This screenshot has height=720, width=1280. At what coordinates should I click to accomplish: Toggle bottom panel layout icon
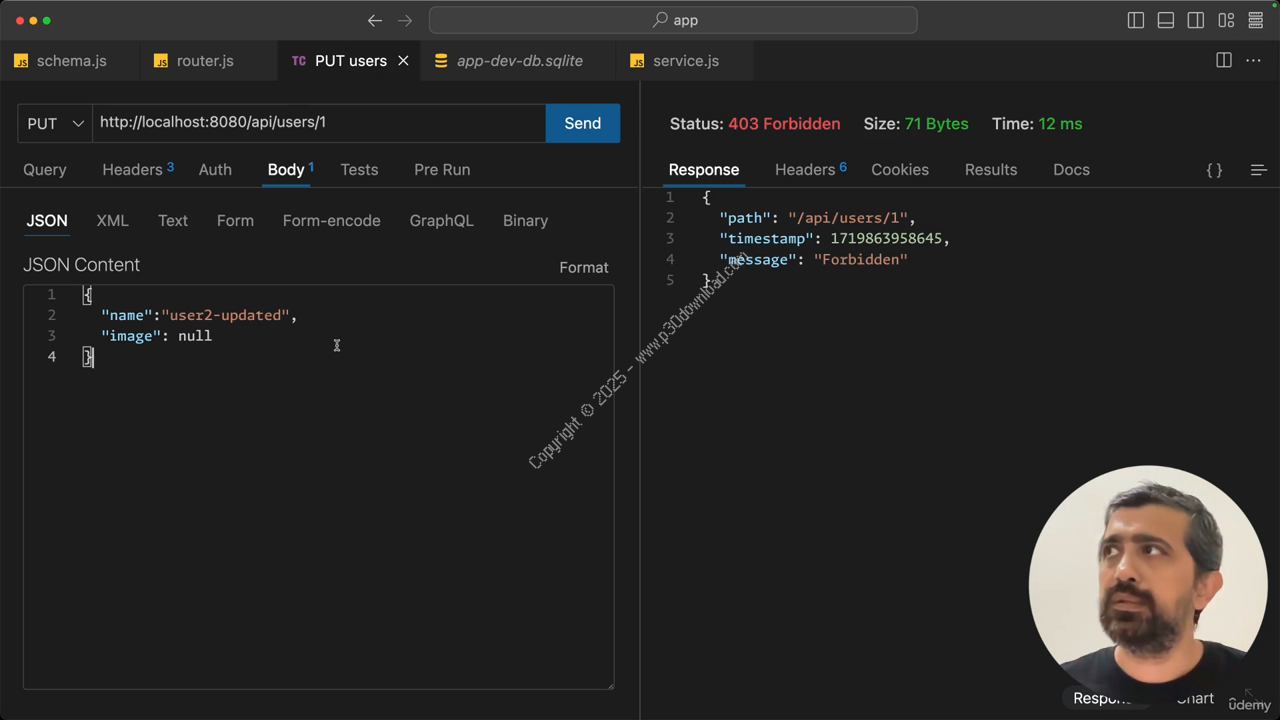[1166, 20]
